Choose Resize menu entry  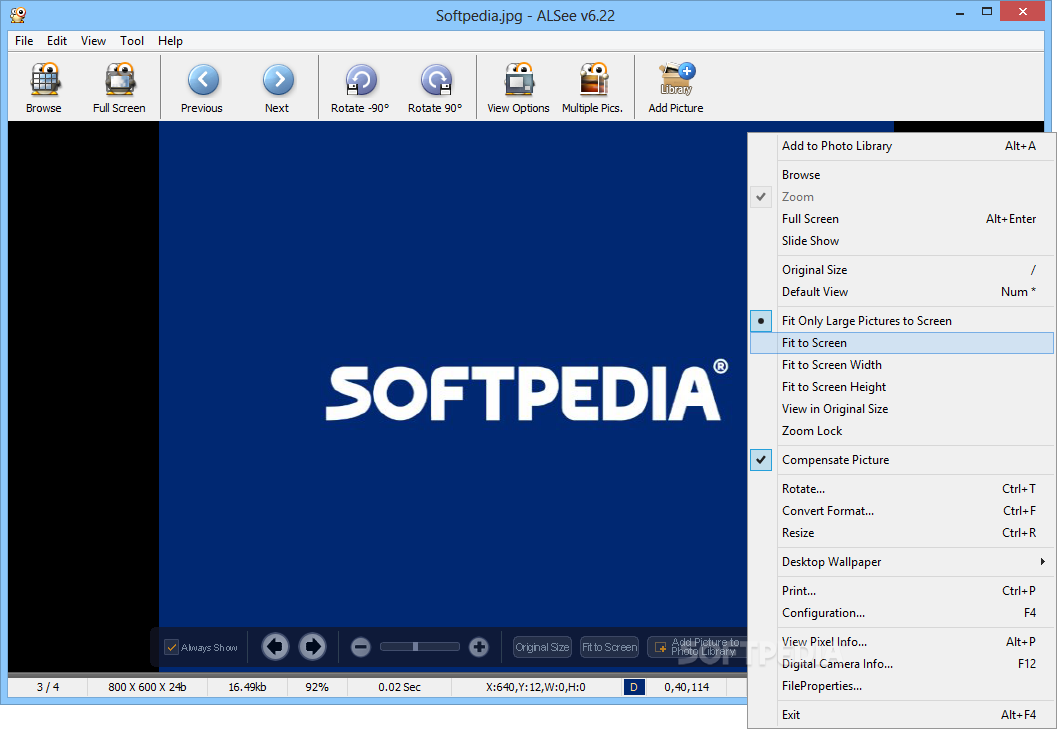click(901, 533)
